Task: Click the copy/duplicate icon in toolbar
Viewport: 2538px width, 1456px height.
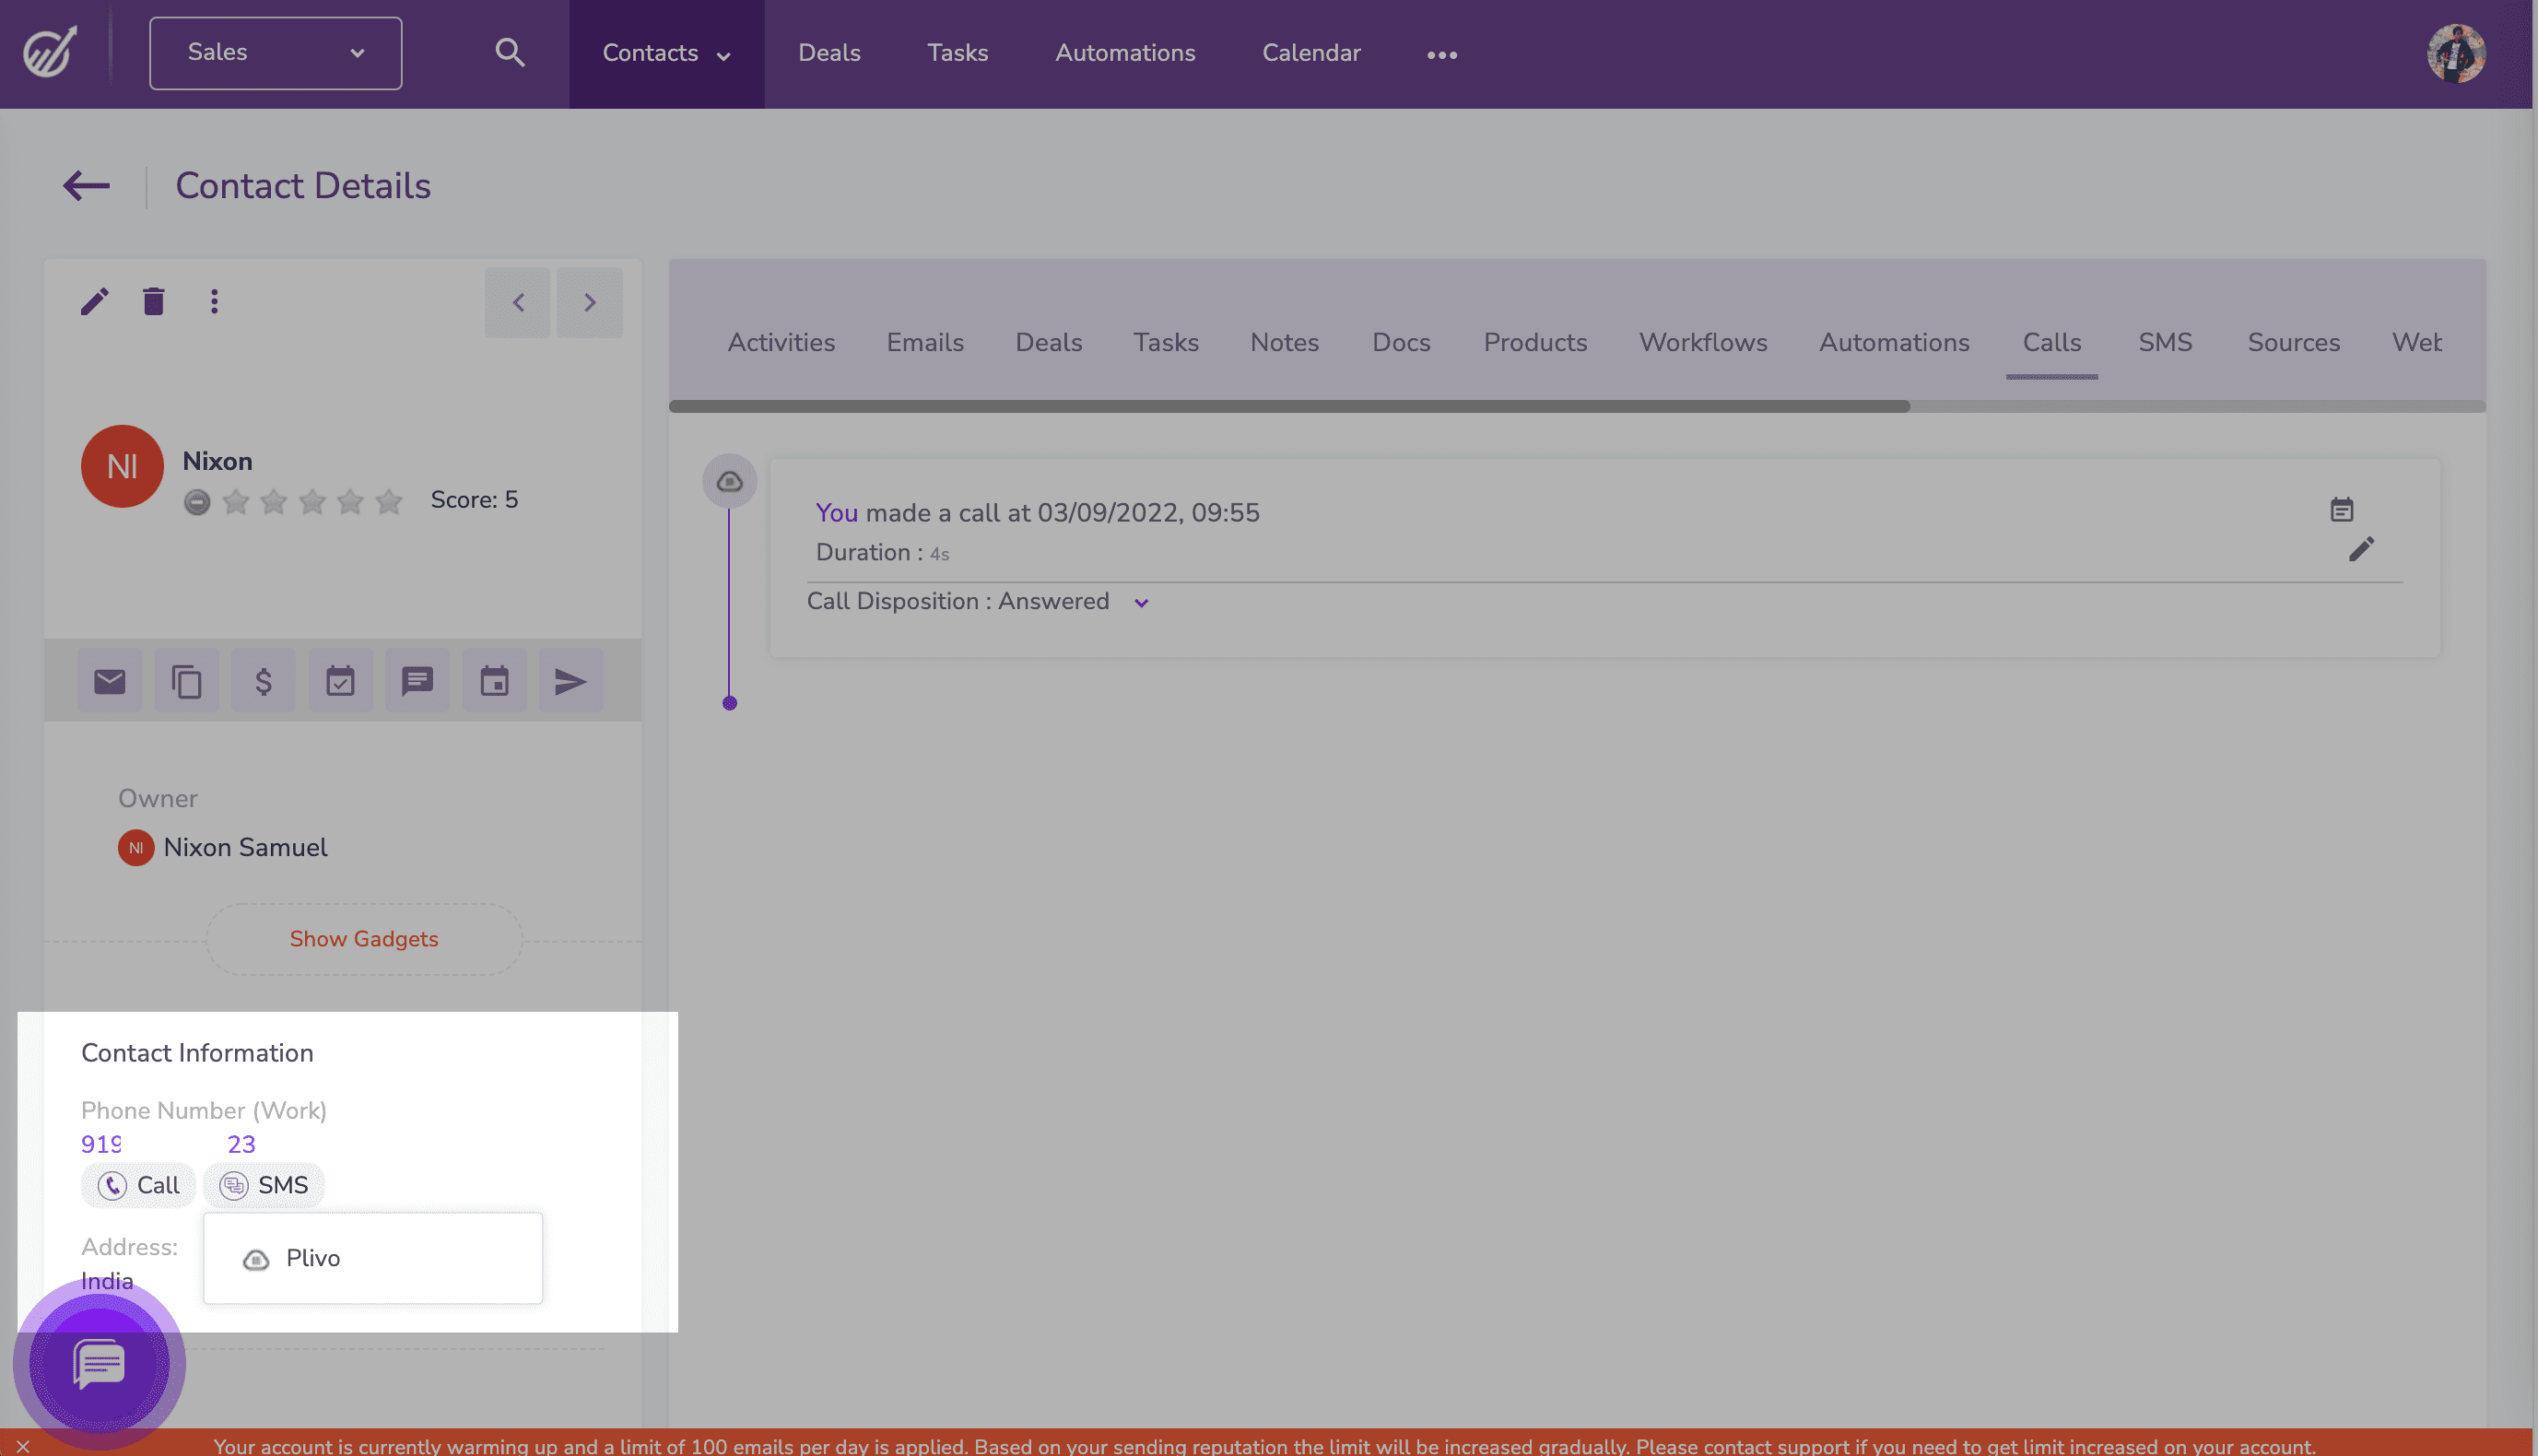Action: click(186, 680)
